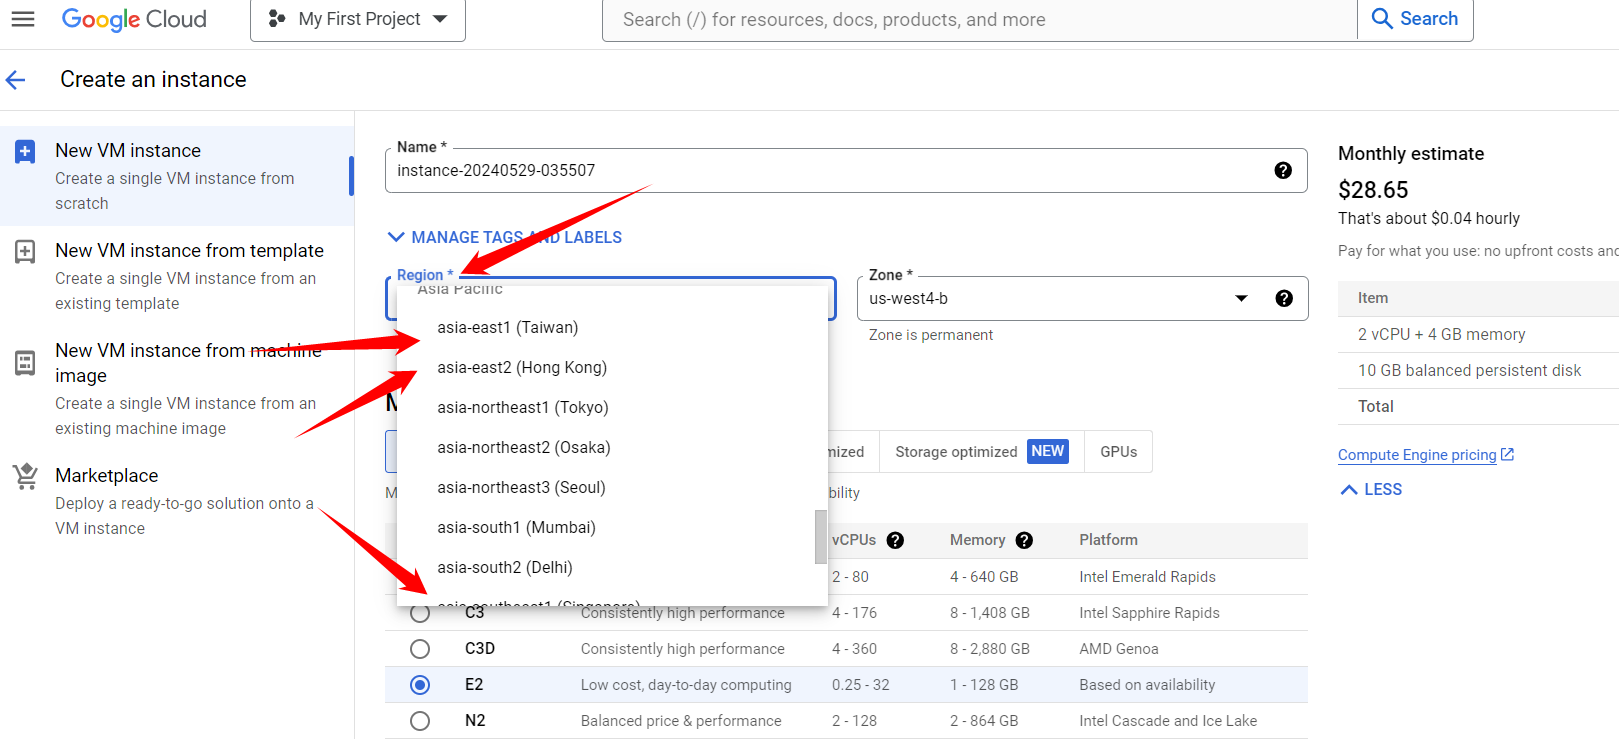Select the C3D machine series radio
The image size is (1619, 739).
point(420,649)
